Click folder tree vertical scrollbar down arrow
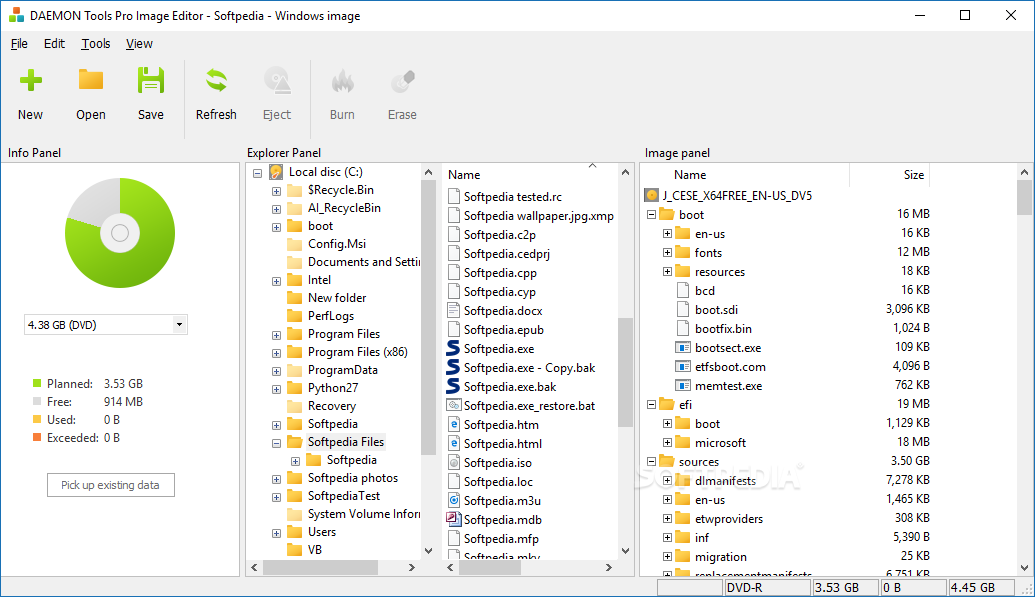 (x=428, y=550)
